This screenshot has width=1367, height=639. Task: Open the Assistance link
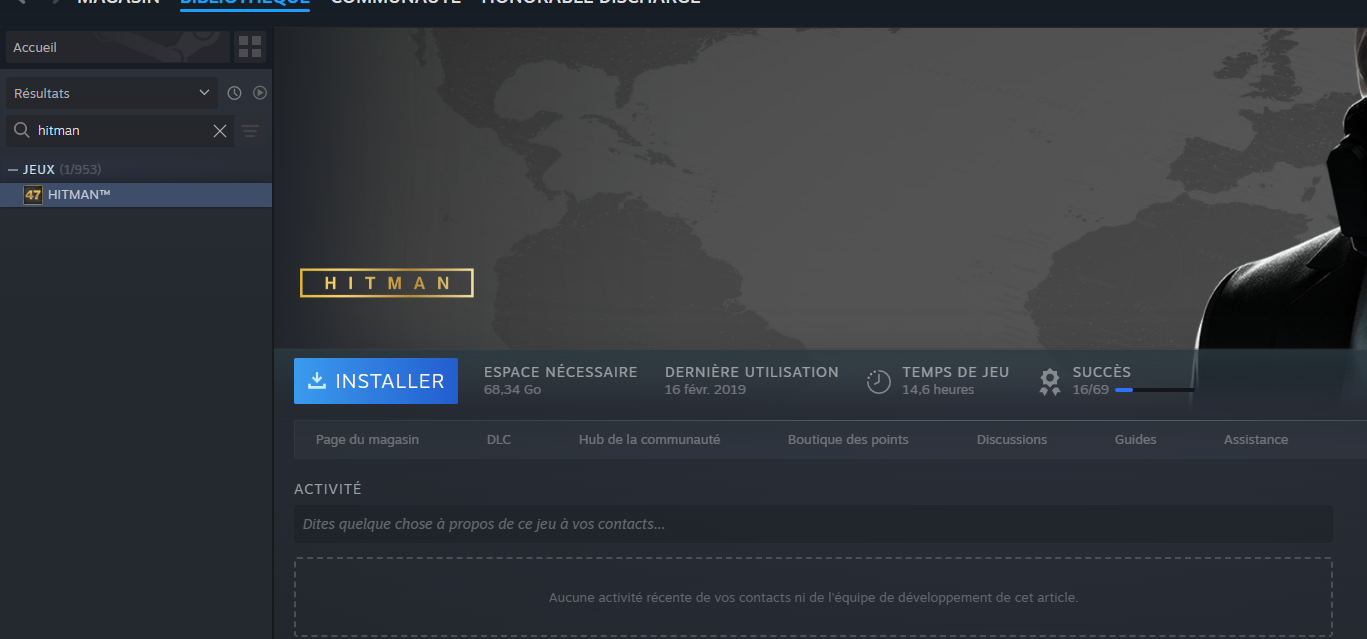pos(1256,439)
